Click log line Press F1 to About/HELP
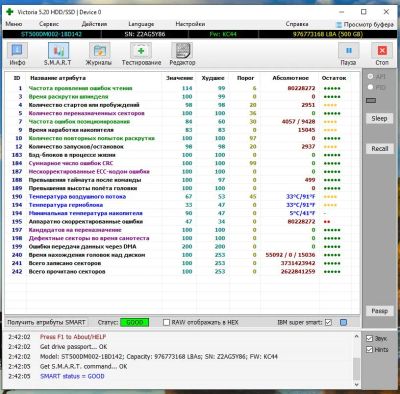This screenshot has width=400, height=394. tap(73, 337)
